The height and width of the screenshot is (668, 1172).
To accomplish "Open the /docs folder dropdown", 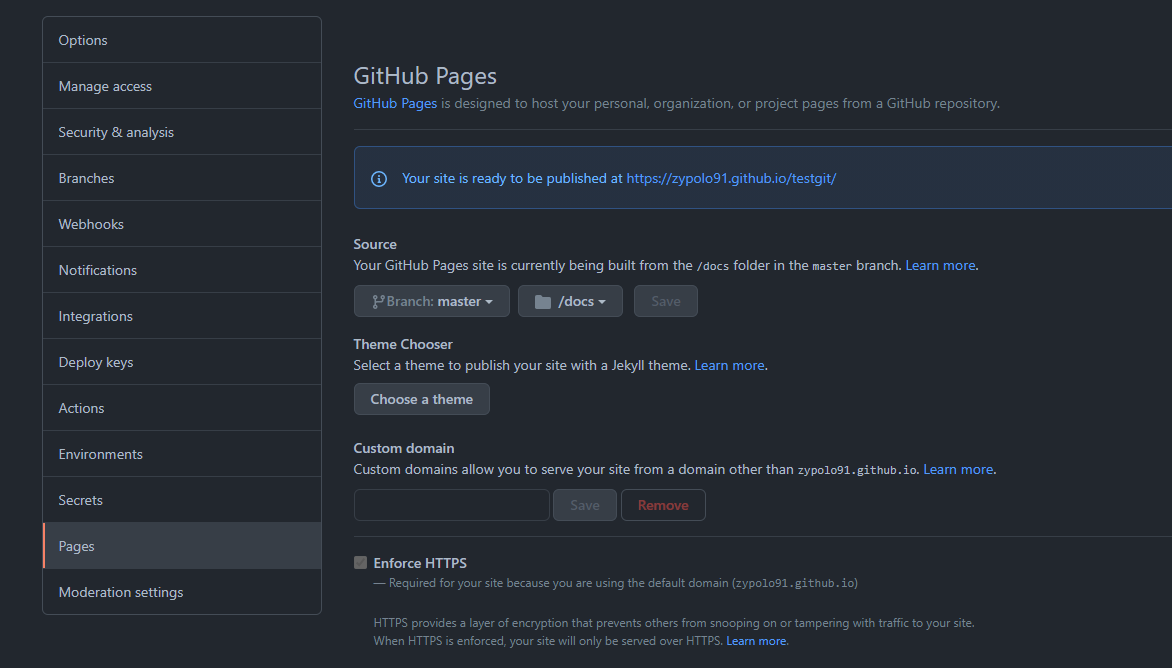I will (x=570, y=301).
